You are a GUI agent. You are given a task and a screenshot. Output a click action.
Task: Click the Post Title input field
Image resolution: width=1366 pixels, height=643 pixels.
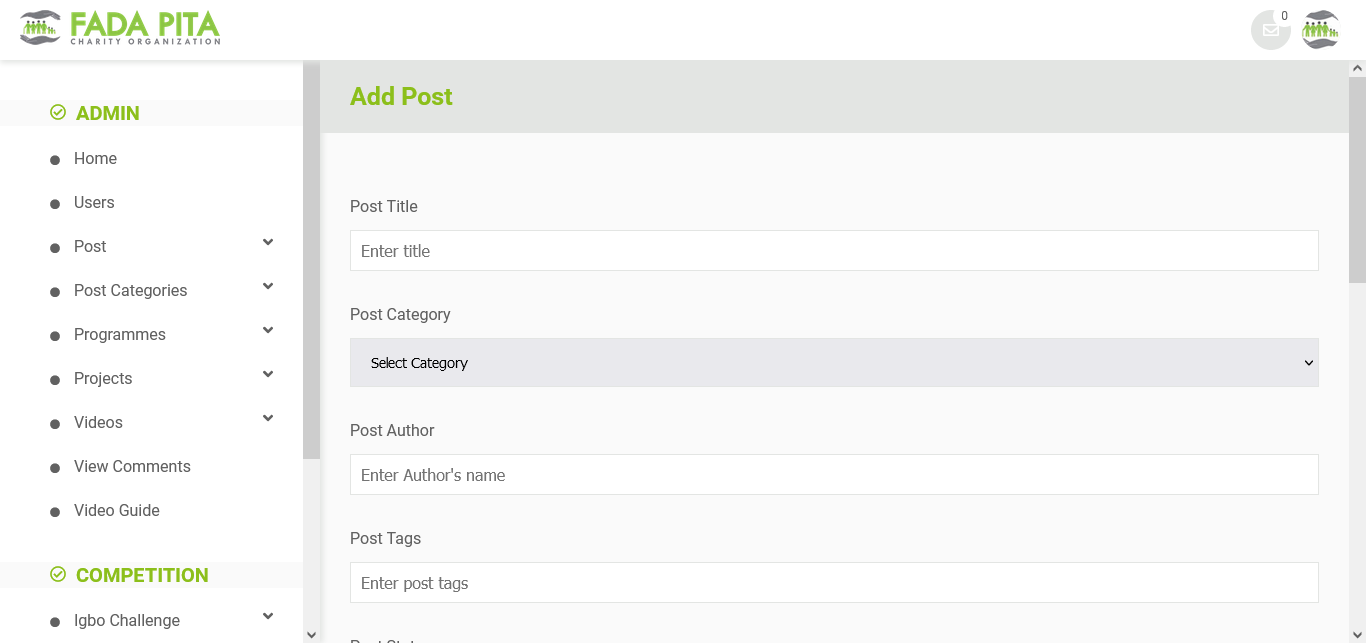point(834,251)
